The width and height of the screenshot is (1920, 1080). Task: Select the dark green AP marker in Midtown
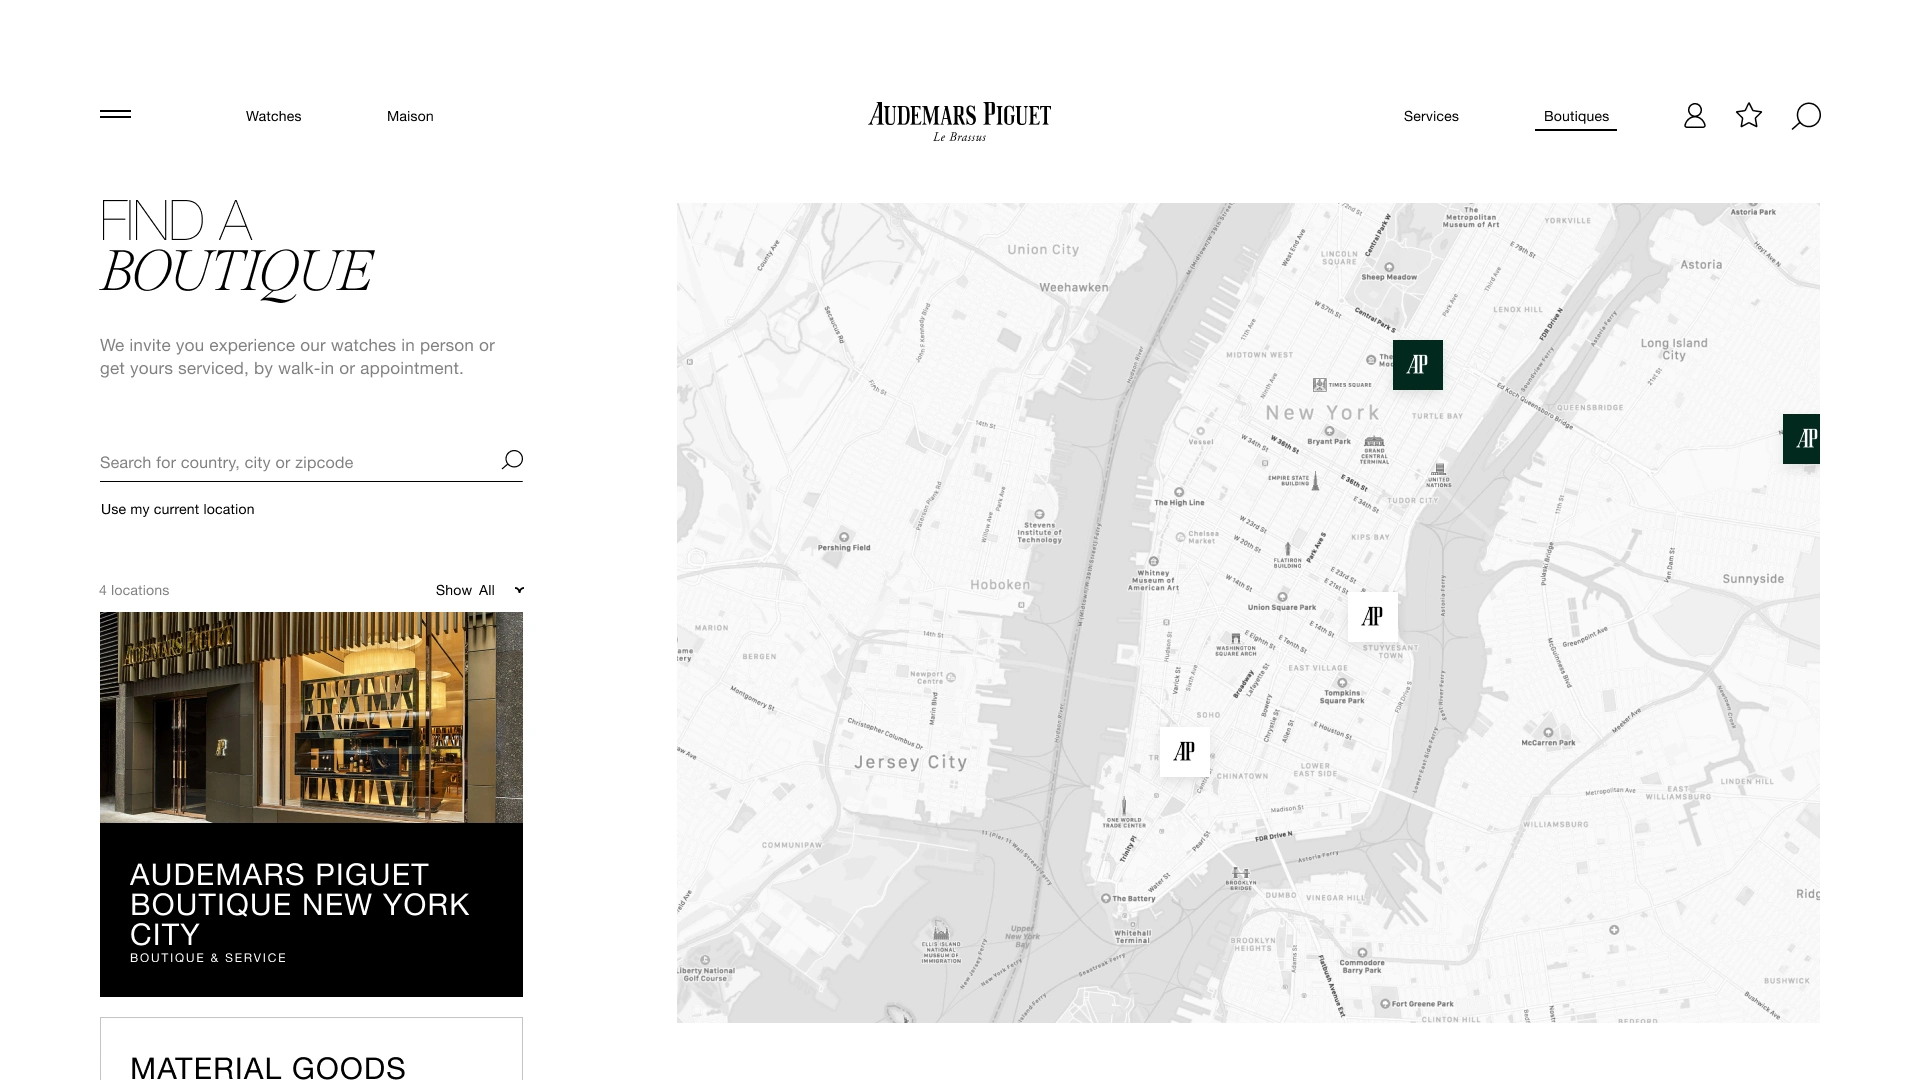pos(1417,365)
